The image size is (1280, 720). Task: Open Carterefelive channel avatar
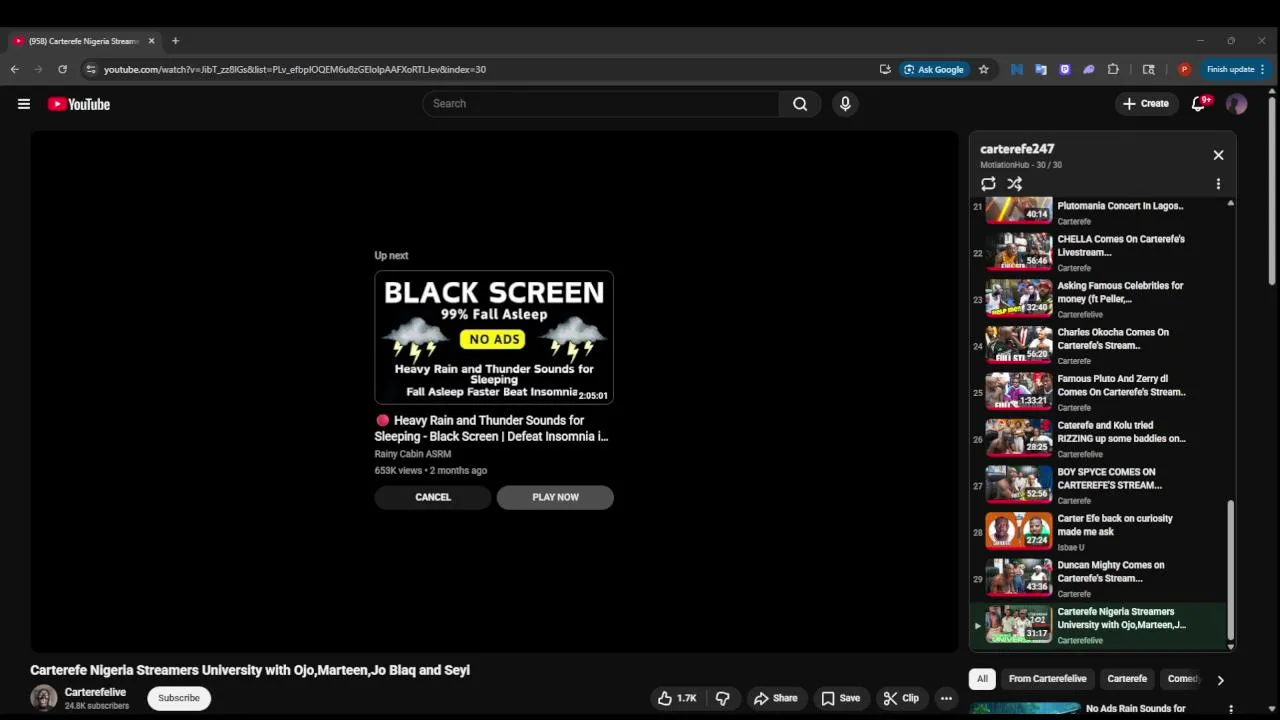[x=44, y=698]
